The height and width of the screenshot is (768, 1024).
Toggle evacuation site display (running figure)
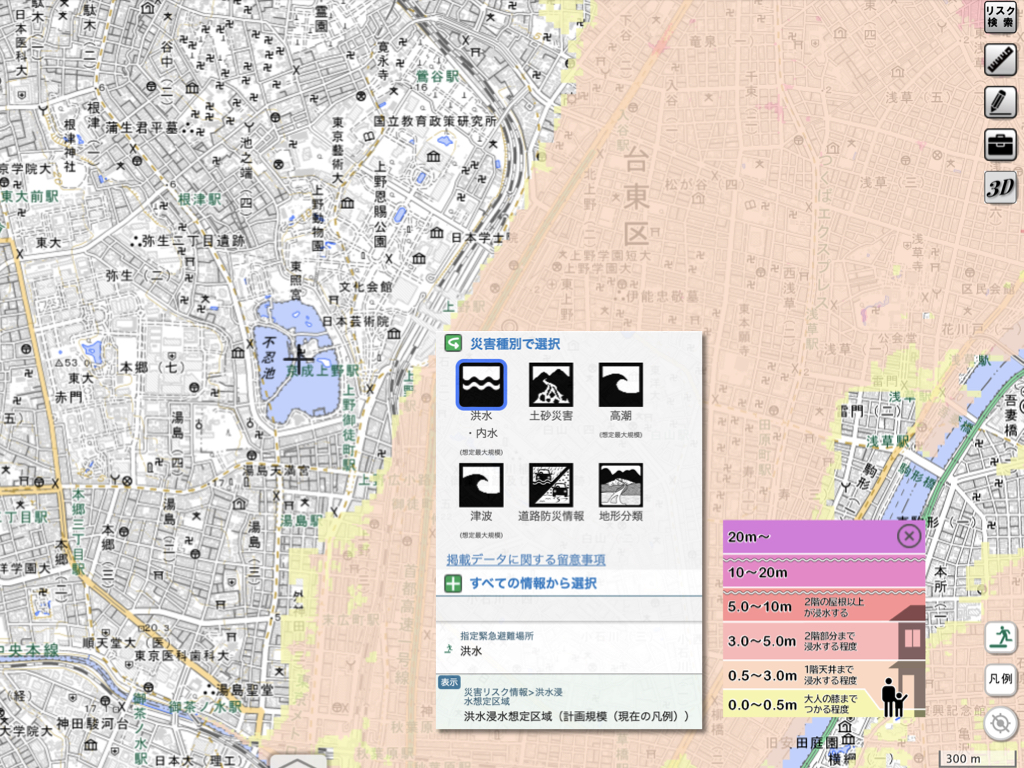coord(1000,637)
